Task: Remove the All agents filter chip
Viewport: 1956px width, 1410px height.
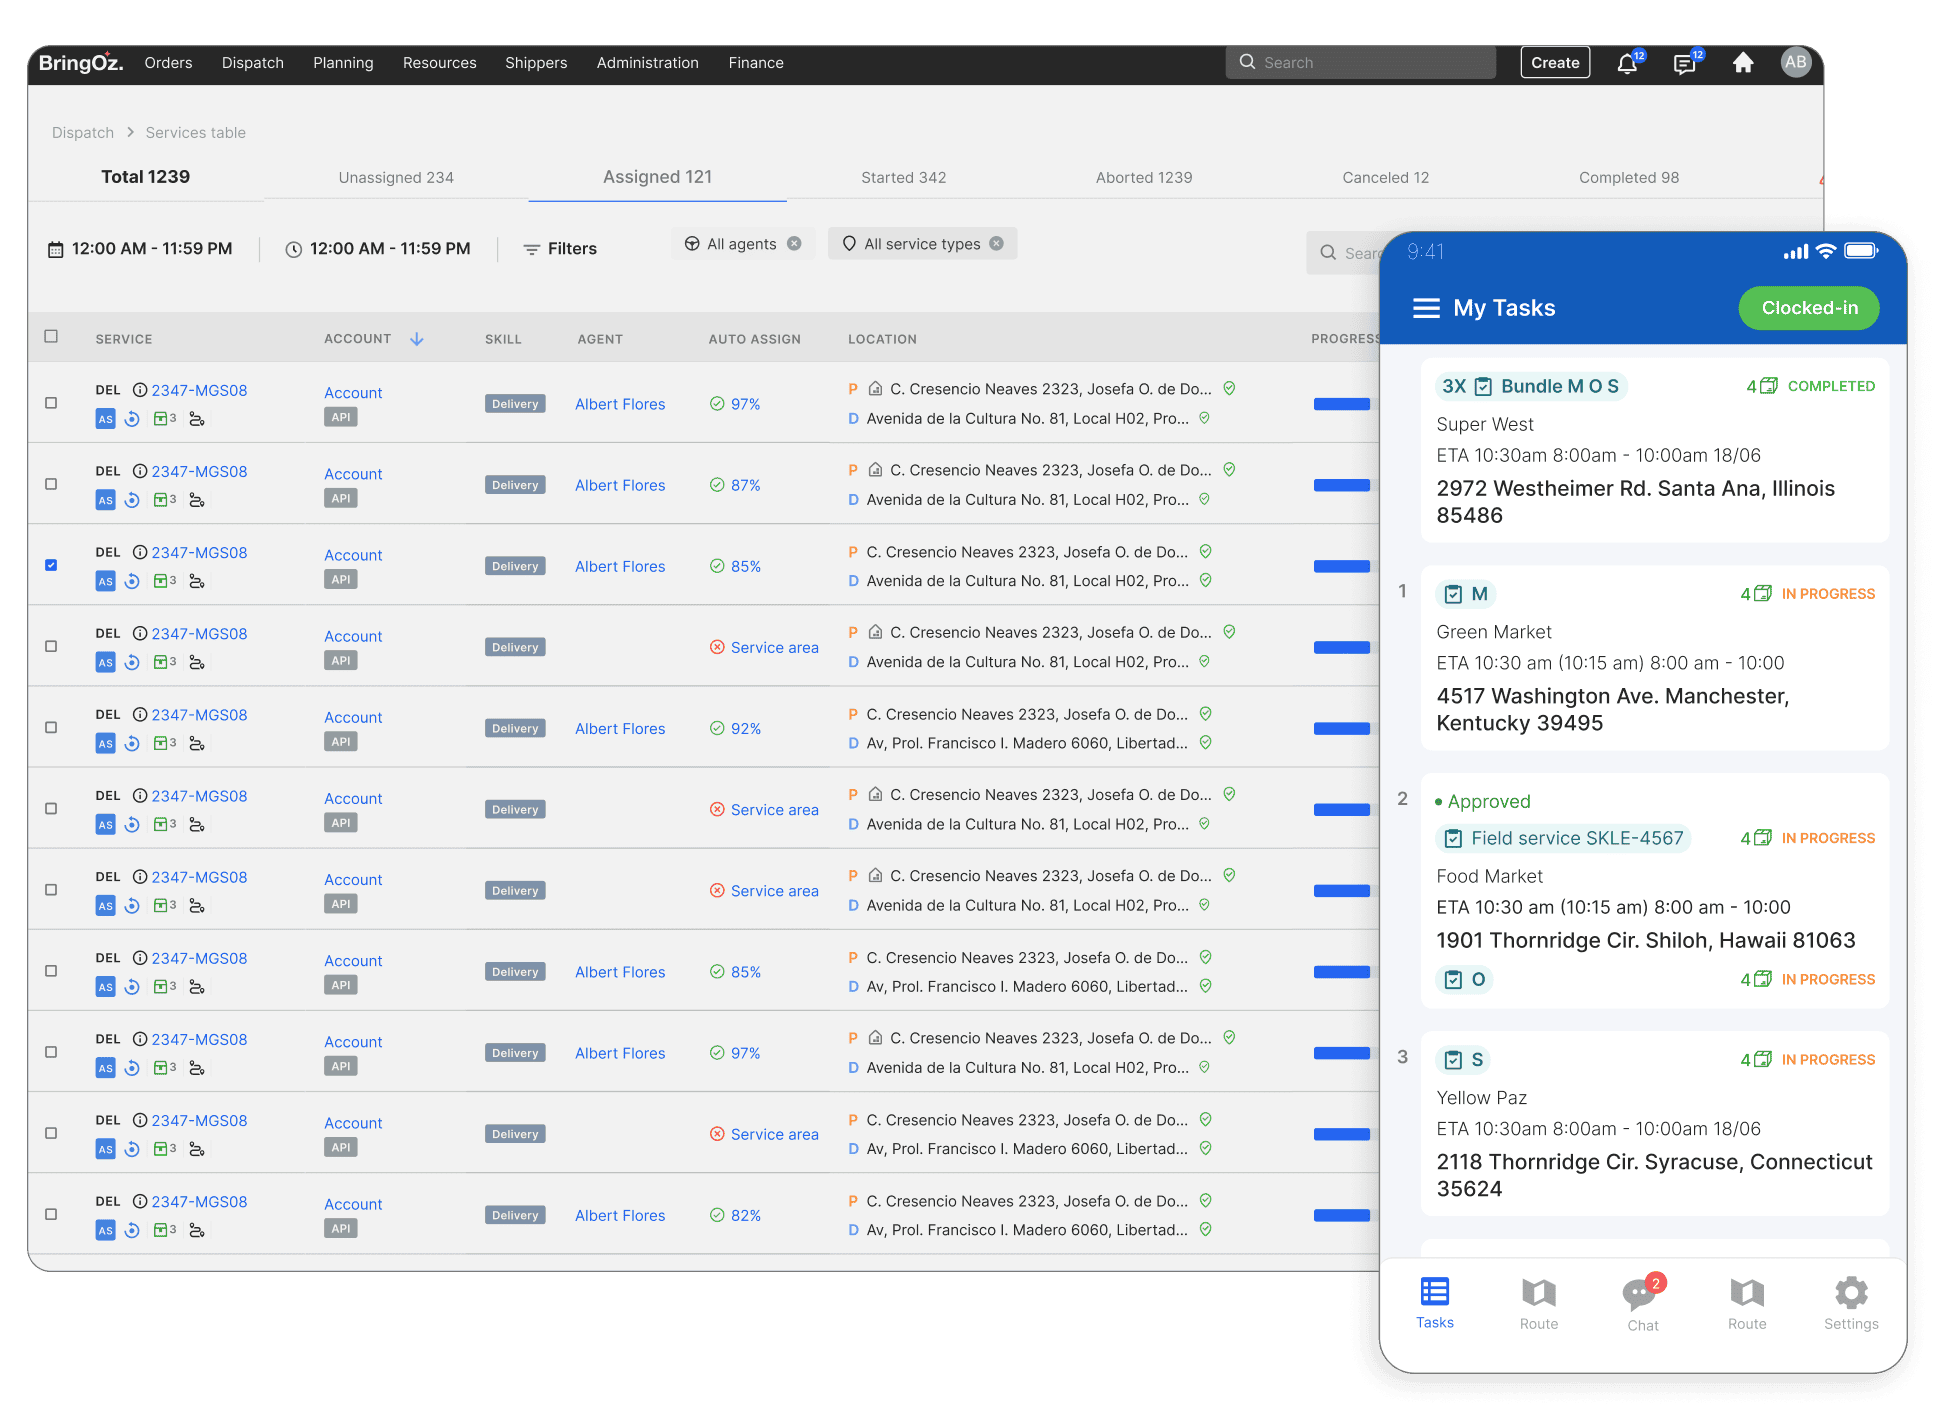Action: 794,244
